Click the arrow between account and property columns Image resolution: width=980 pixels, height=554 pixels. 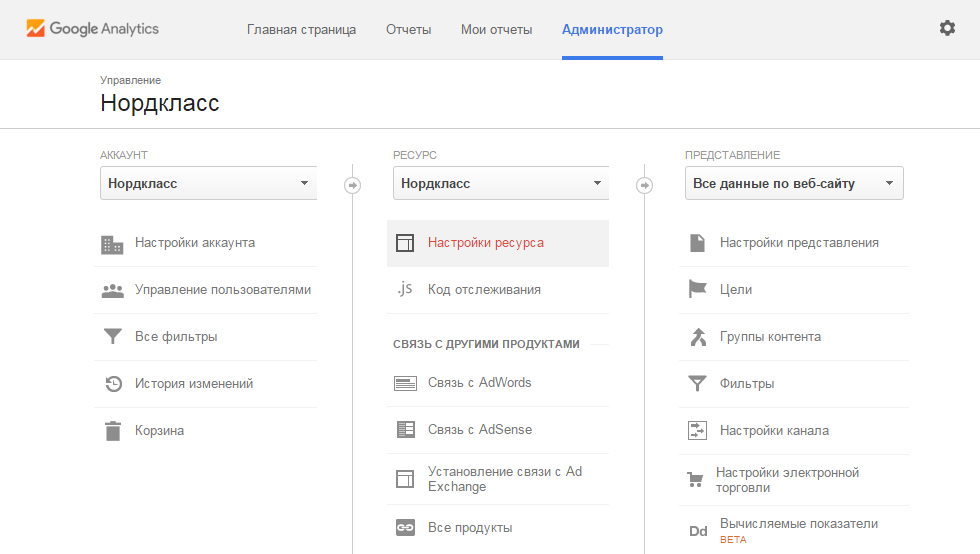[x=352, y=185]
